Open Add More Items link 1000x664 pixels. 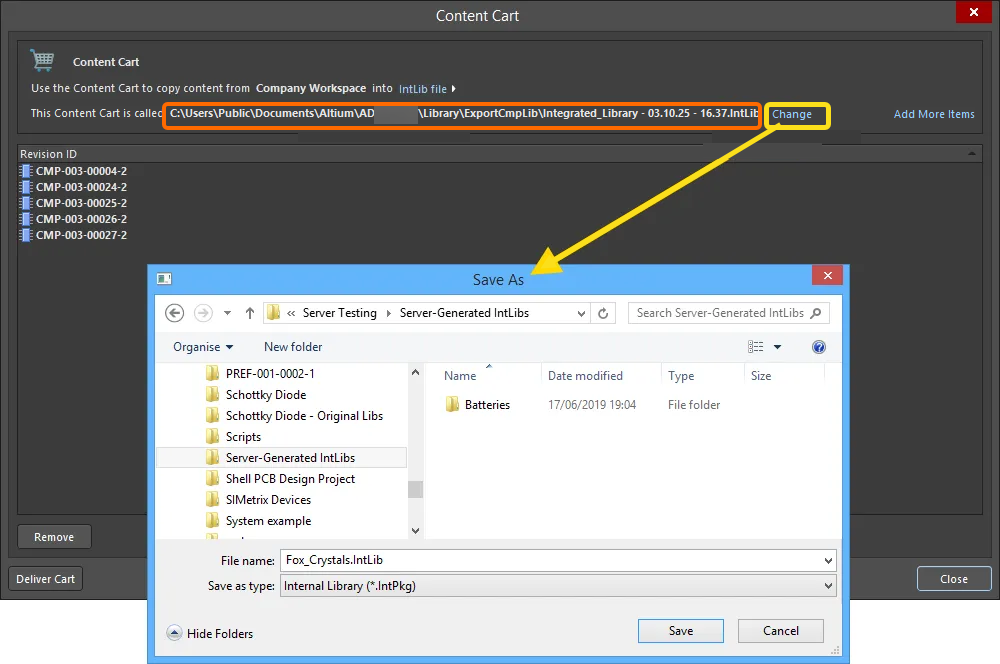pyautogui.click(x=934, y=114)
